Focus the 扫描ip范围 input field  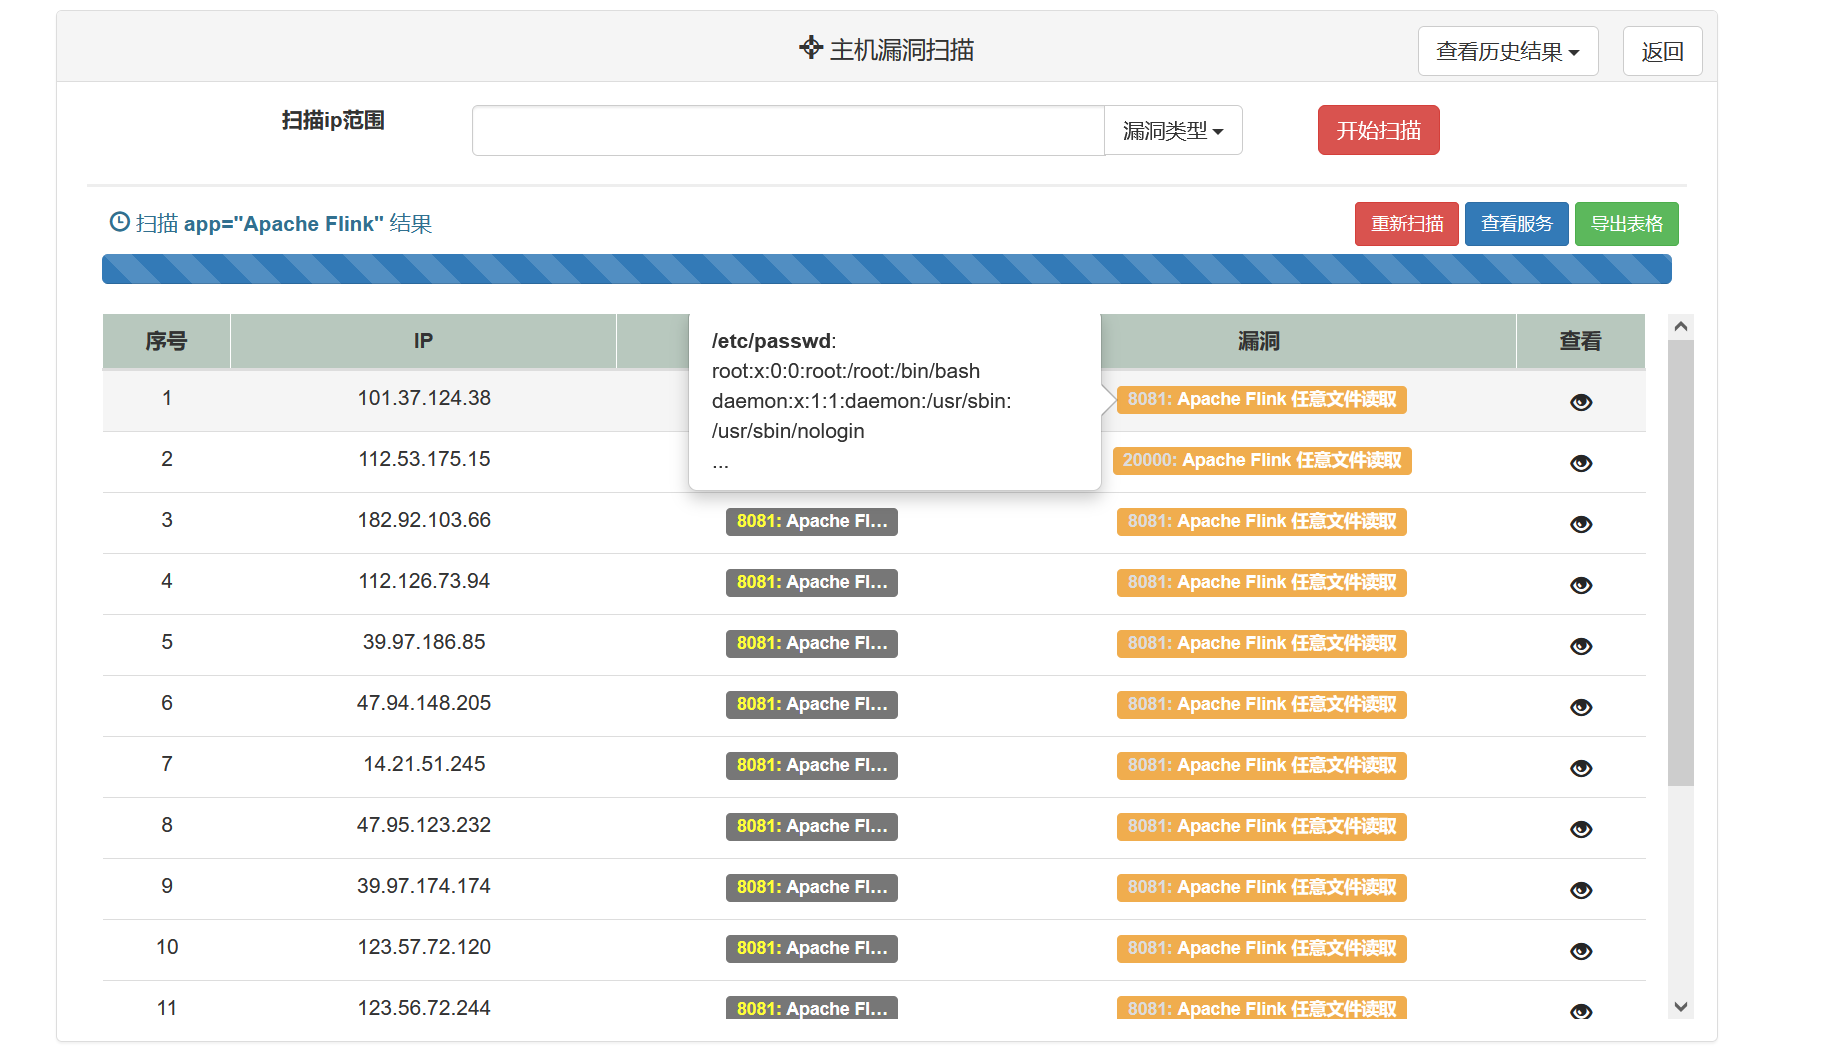pyautogui.click(x=788, y=130)
